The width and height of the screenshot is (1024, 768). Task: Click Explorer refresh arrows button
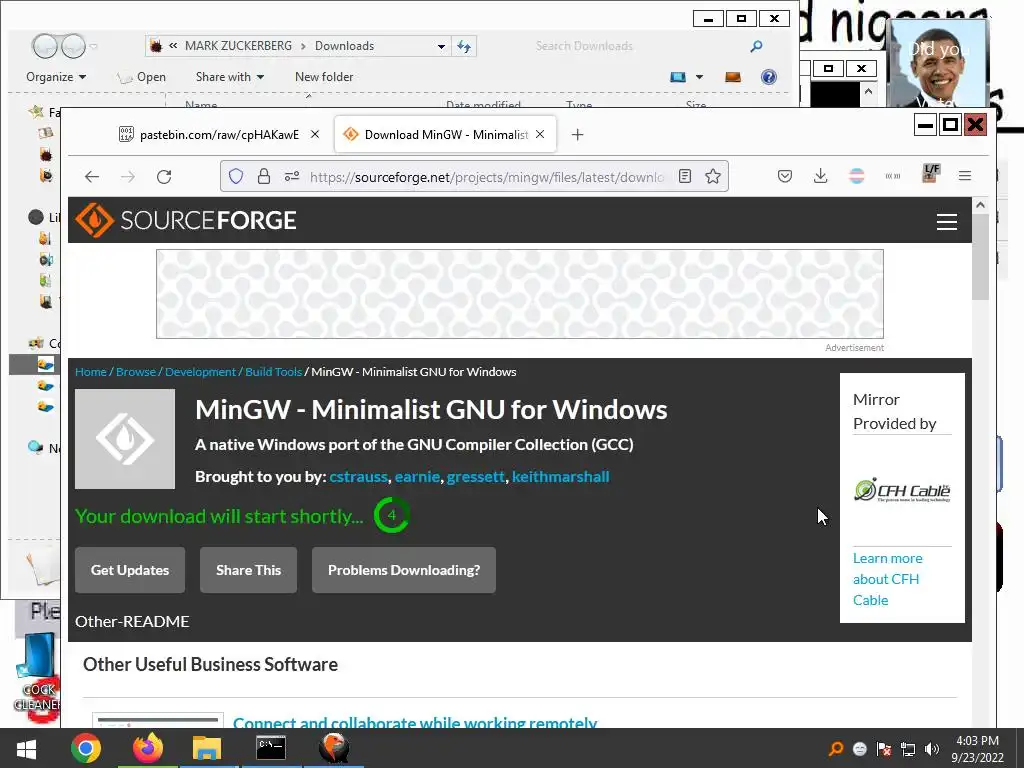pos(464,46)
